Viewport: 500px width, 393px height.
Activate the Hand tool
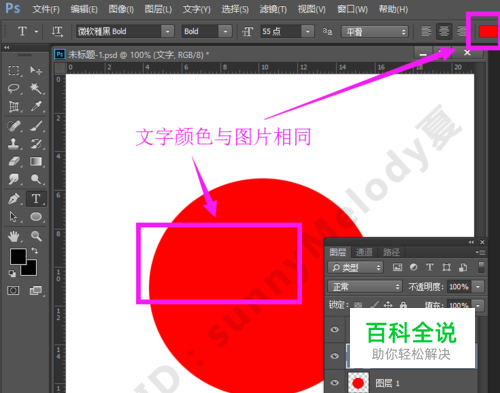pyautogui.click(x=14, y=236)
